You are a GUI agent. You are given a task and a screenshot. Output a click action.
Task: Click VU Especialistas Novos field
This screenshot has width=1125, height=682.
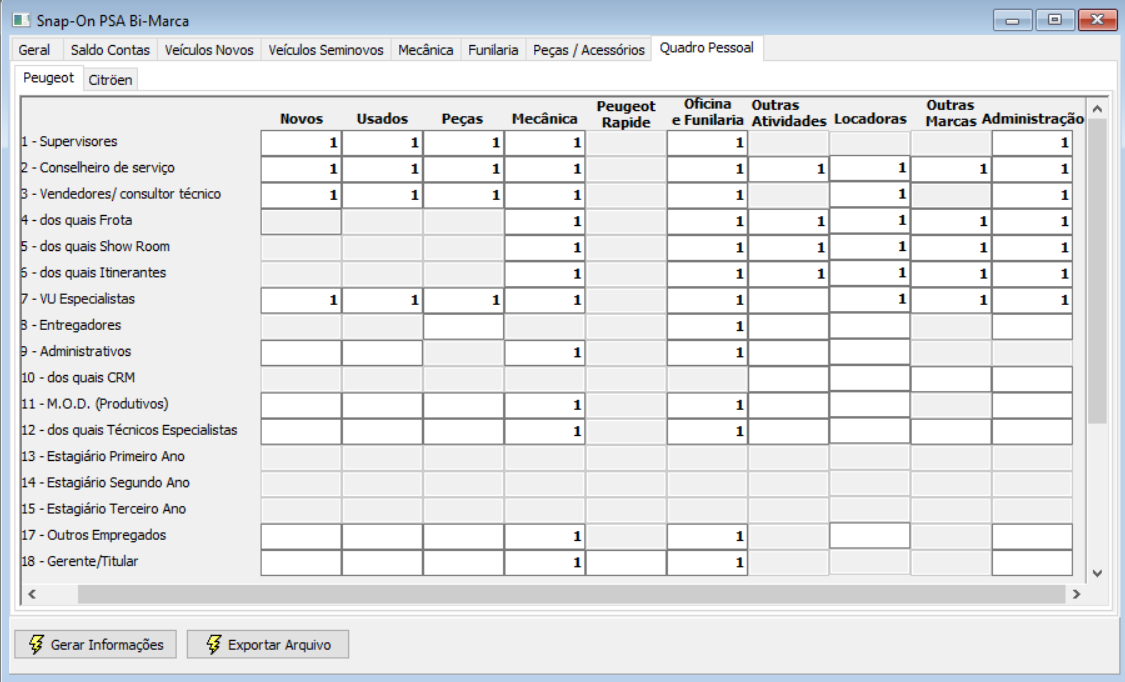301,300
